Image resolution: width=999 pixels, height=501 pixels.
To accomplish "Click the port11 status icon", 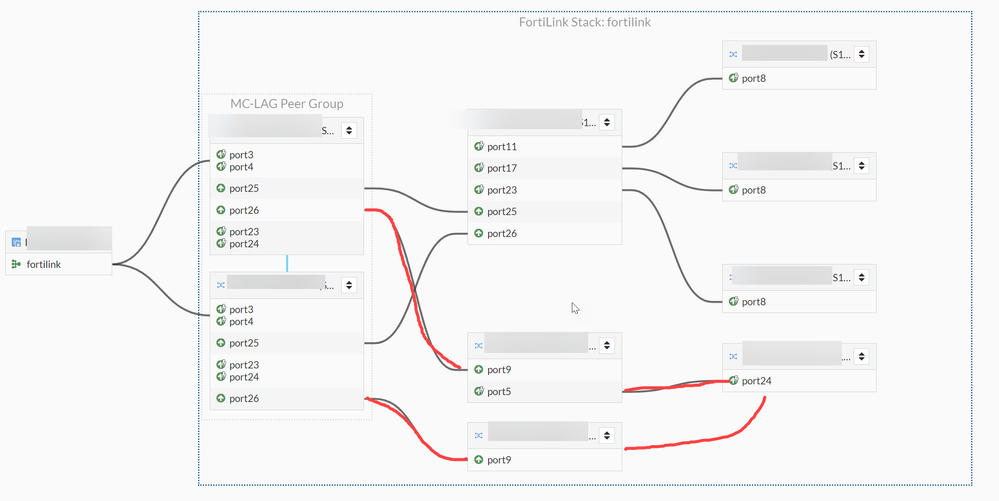I will (479, 146).
